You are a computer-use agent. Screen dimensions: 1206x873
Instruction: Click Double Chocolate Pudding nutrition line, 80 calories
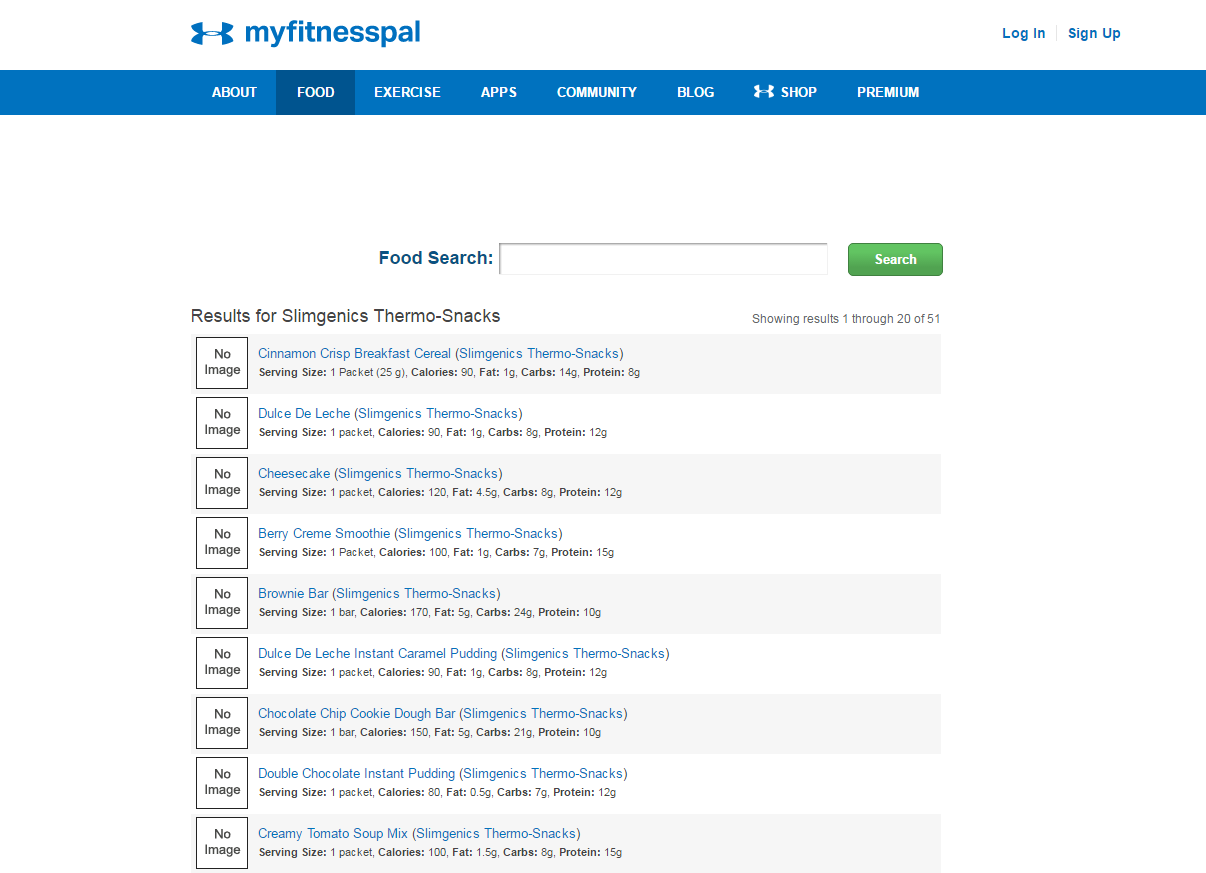[x=437, y=793]
